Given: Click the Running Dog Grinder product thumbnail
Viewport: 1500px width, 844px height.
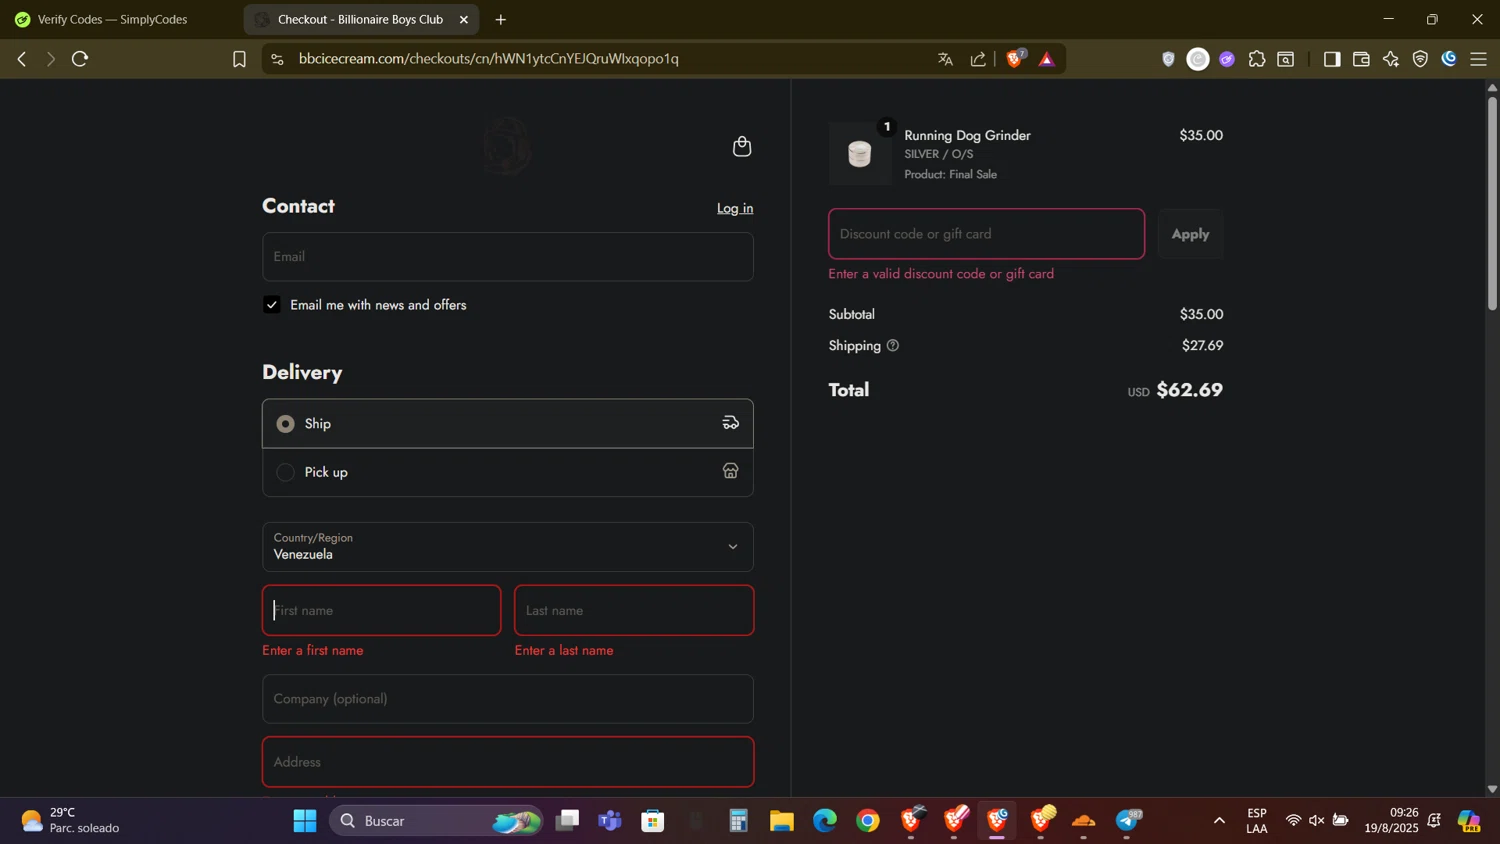Looking at the screenshot, I should (860, 153).
